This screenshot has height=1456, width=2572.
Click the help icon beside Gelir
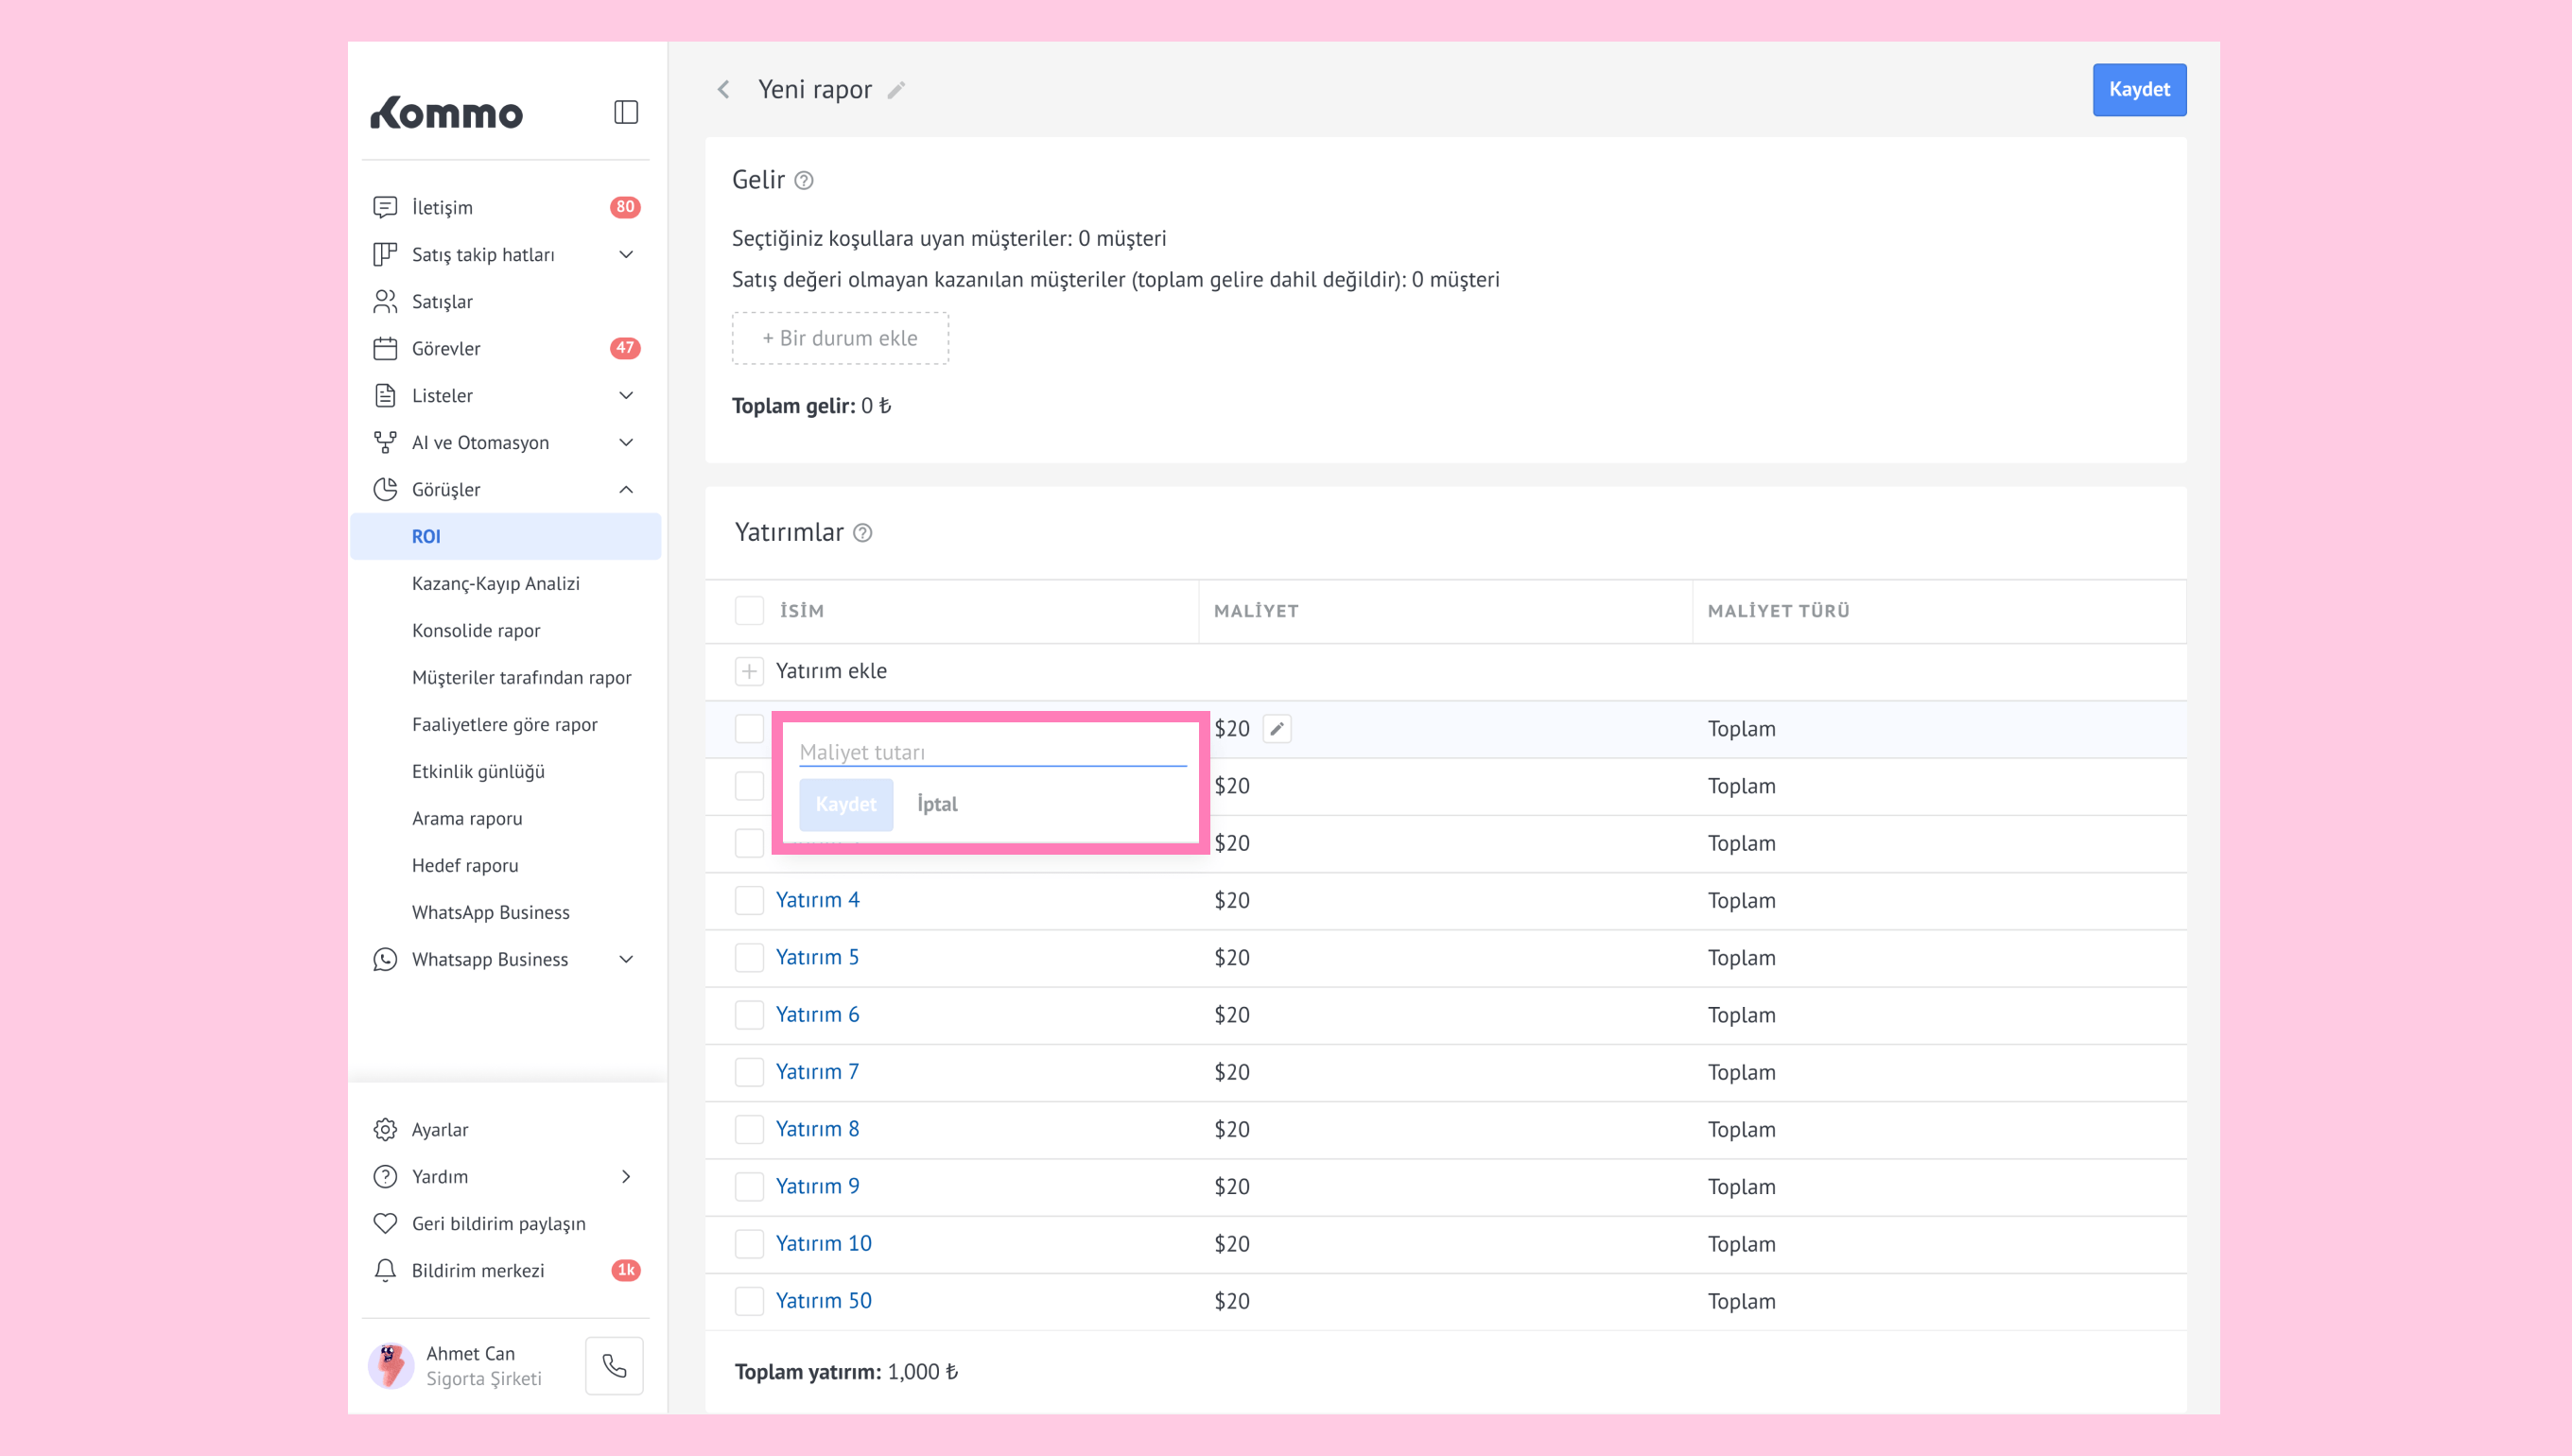pyautogui.click(x=804, y=181)
